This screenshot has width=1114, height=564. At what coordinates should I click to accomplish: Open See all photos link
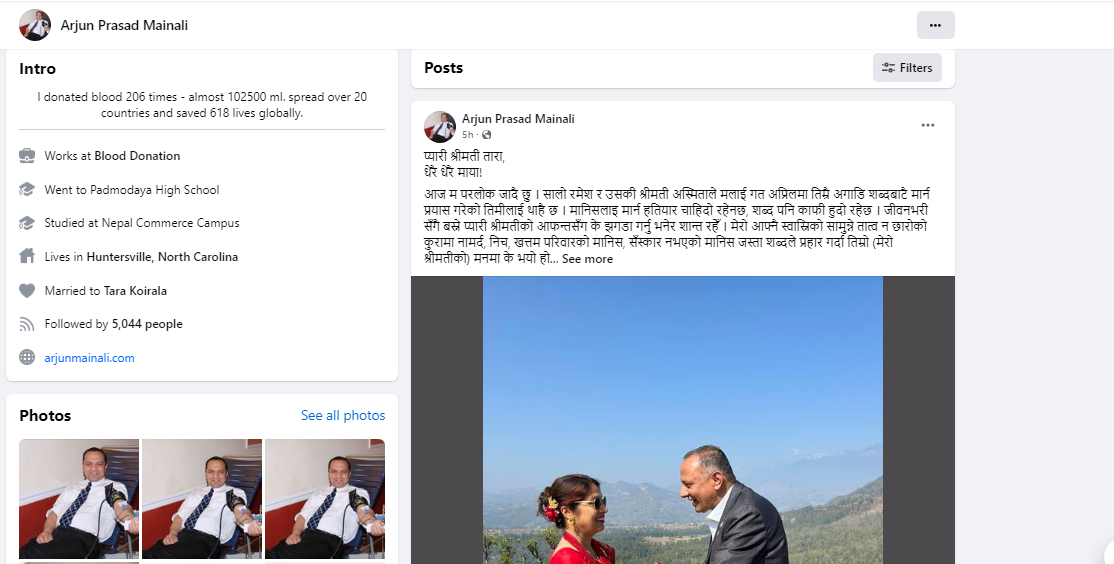343,416
